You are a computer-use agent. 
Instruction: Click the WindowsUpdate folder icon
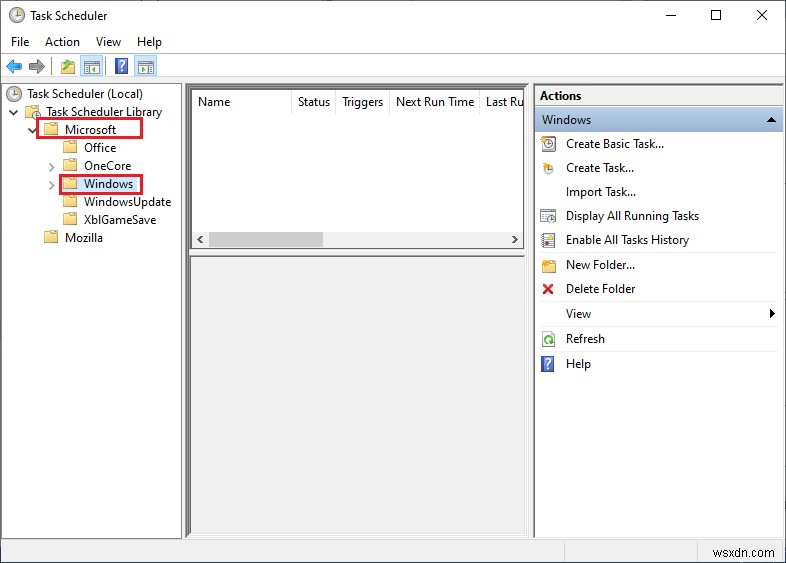pyautogui.click(x=70, y=202)
